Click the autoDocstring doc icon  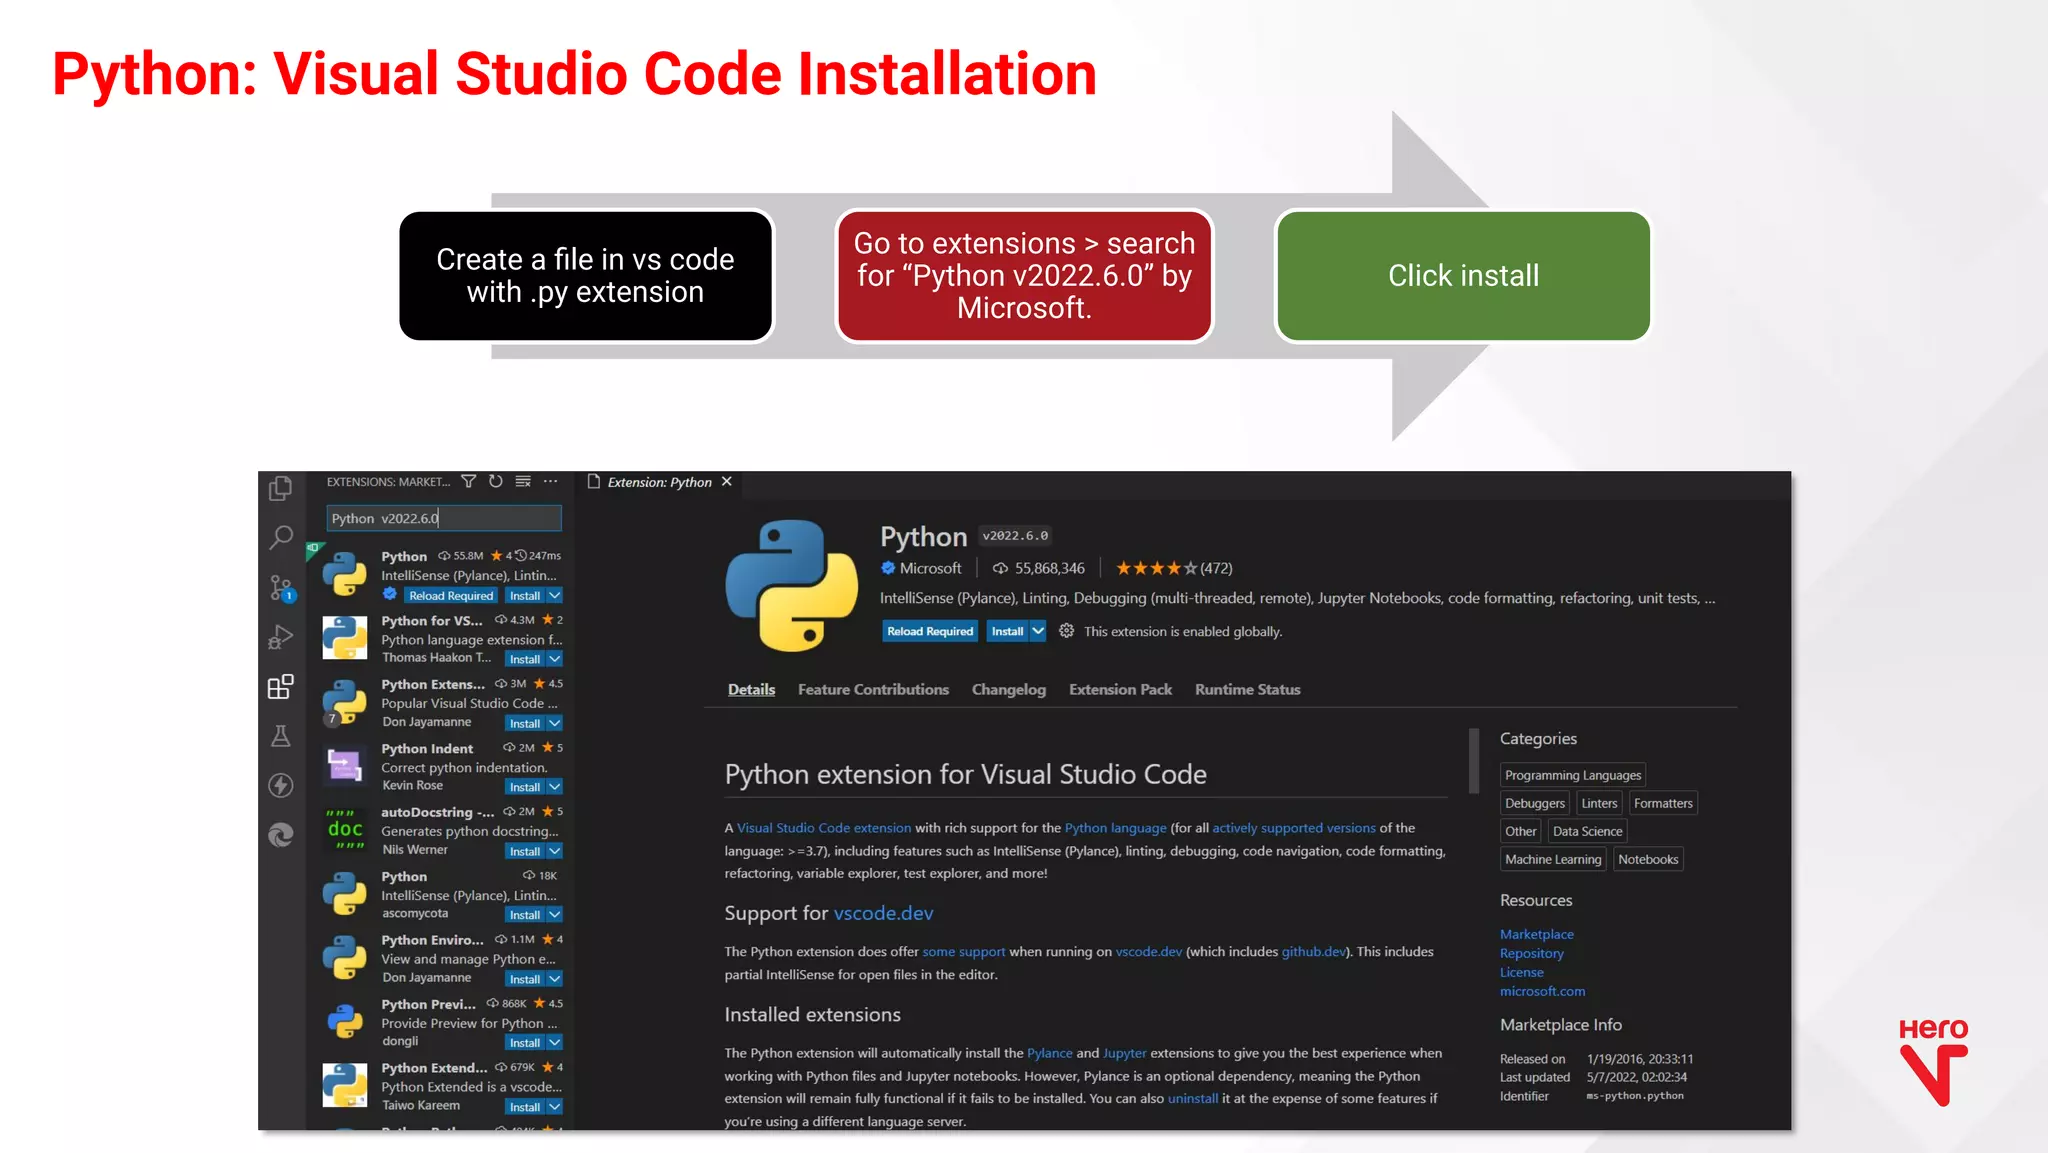[x=345, y=830]
